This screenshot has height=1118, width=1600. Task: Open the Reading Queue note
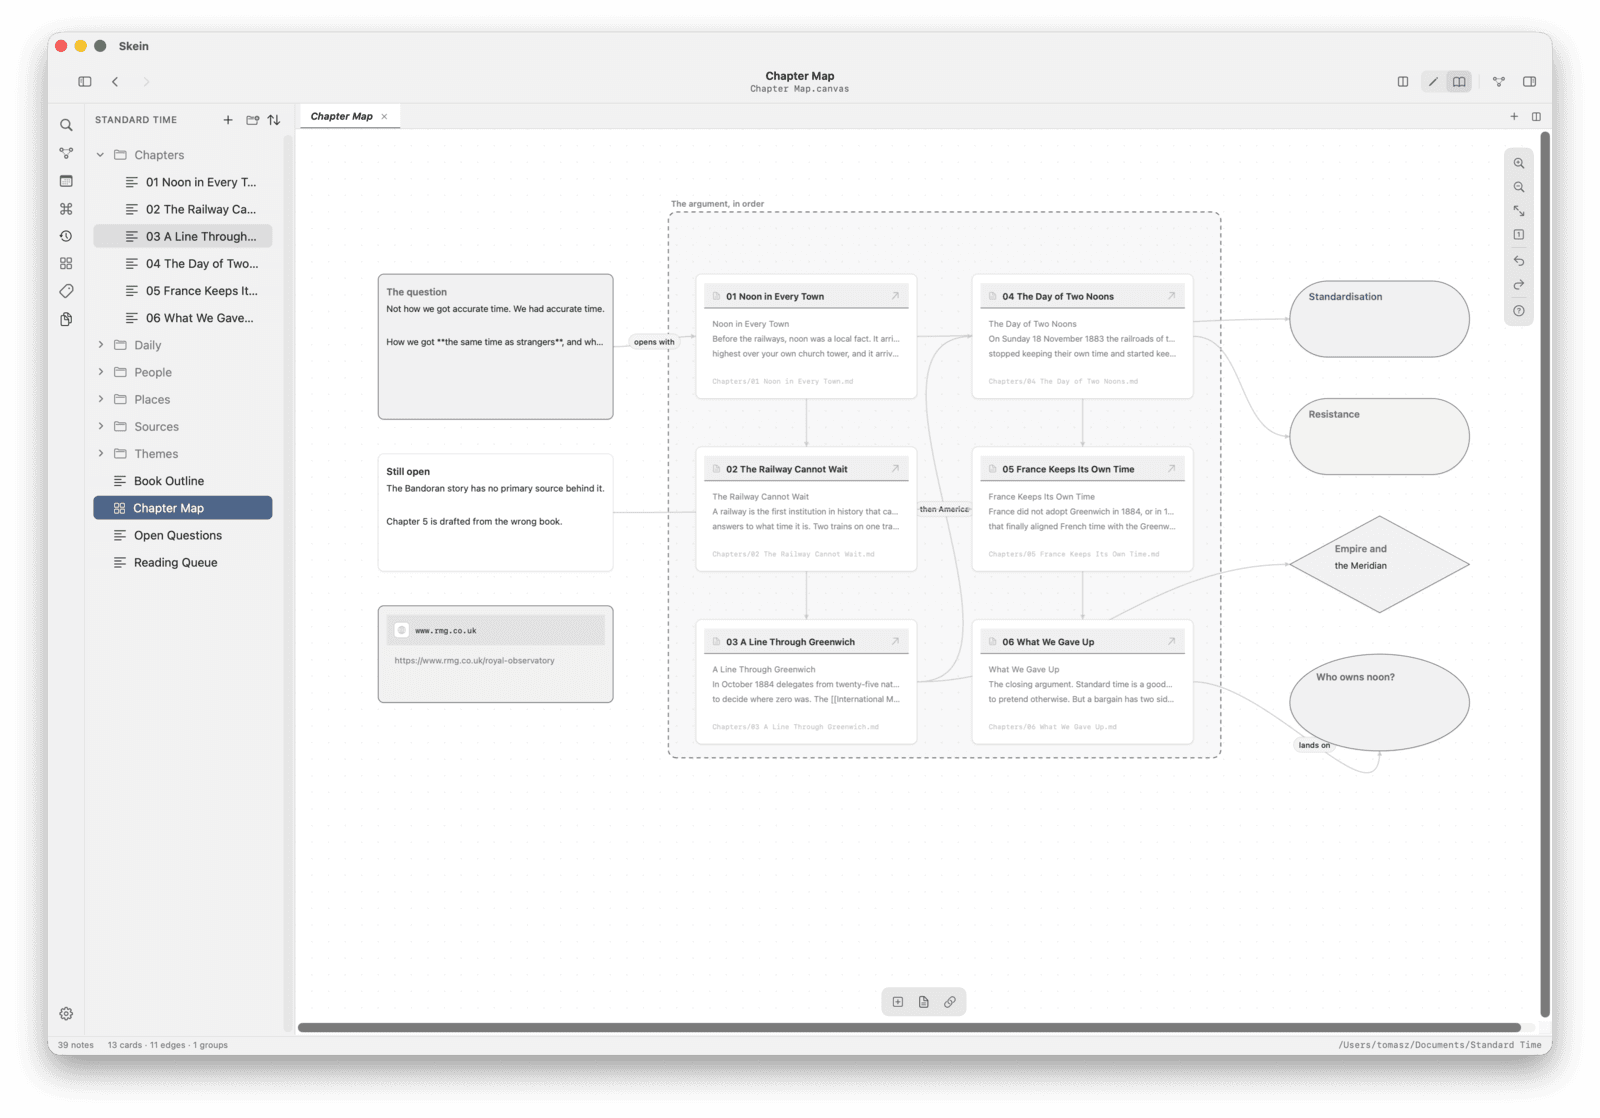(x=183, y=563)
